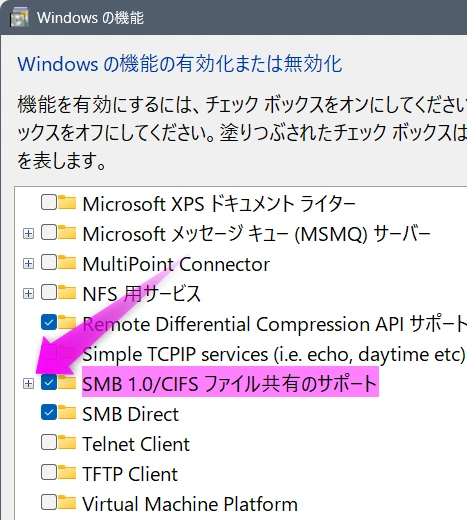This screenshot has height=520, width=467.
Task: Uncheck SMB 1.0/CIFS ファイル共有のサポート checkbox
Action: (x=49, y=383)
